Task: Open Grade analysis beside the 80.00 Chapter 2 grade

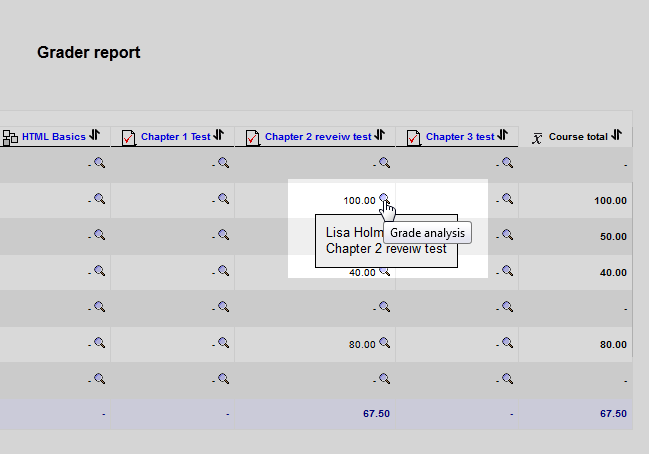Action: (x=385, y=343)
